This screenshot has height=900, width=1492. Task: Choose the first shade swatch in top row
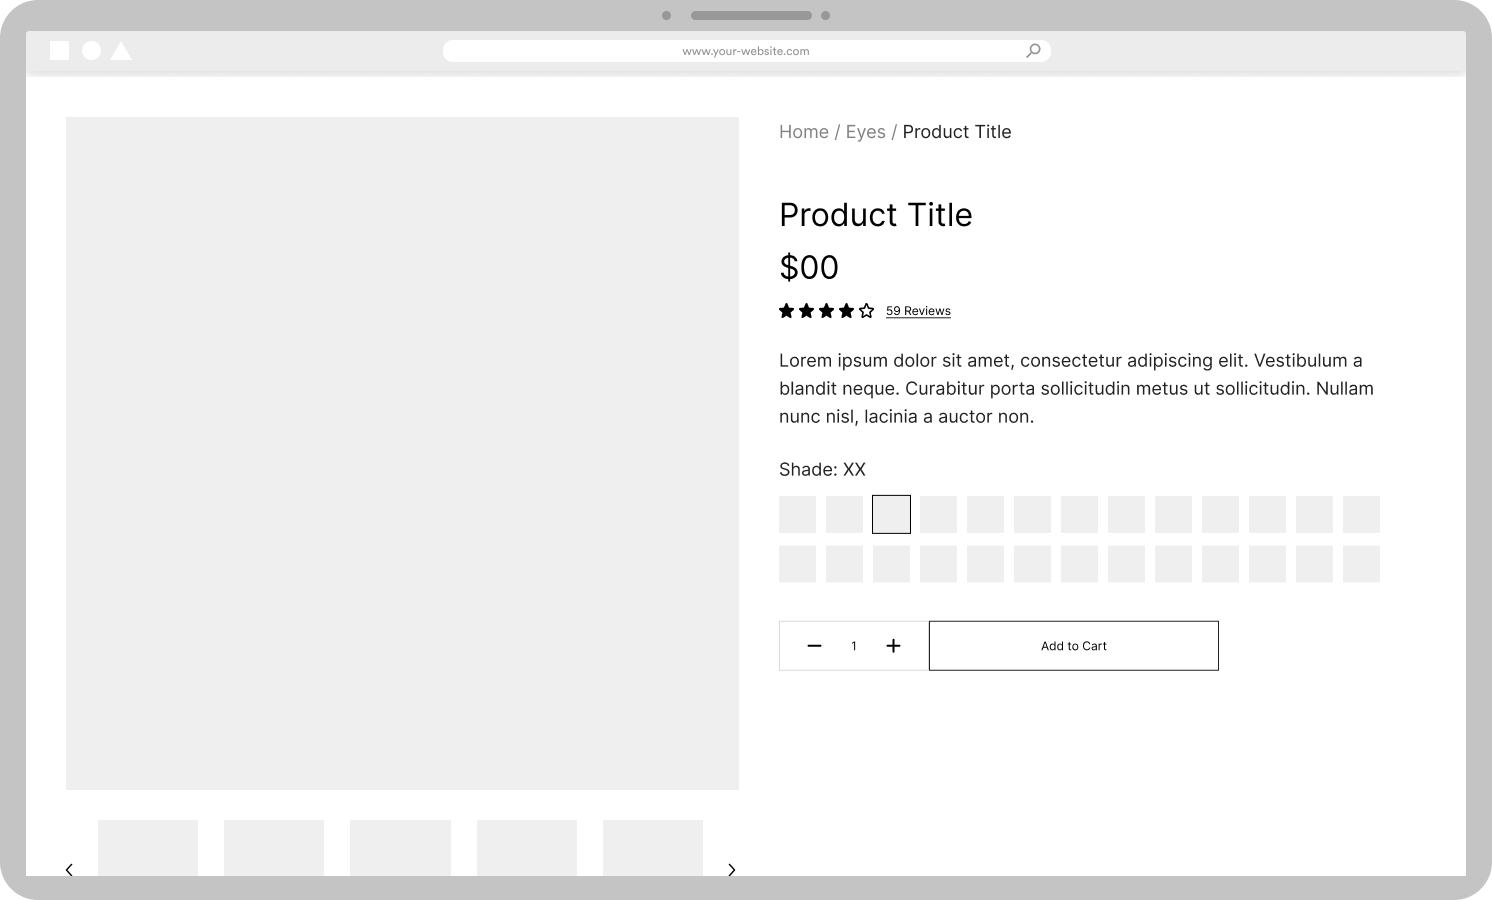pyautogui.click(x=797, y=514)
